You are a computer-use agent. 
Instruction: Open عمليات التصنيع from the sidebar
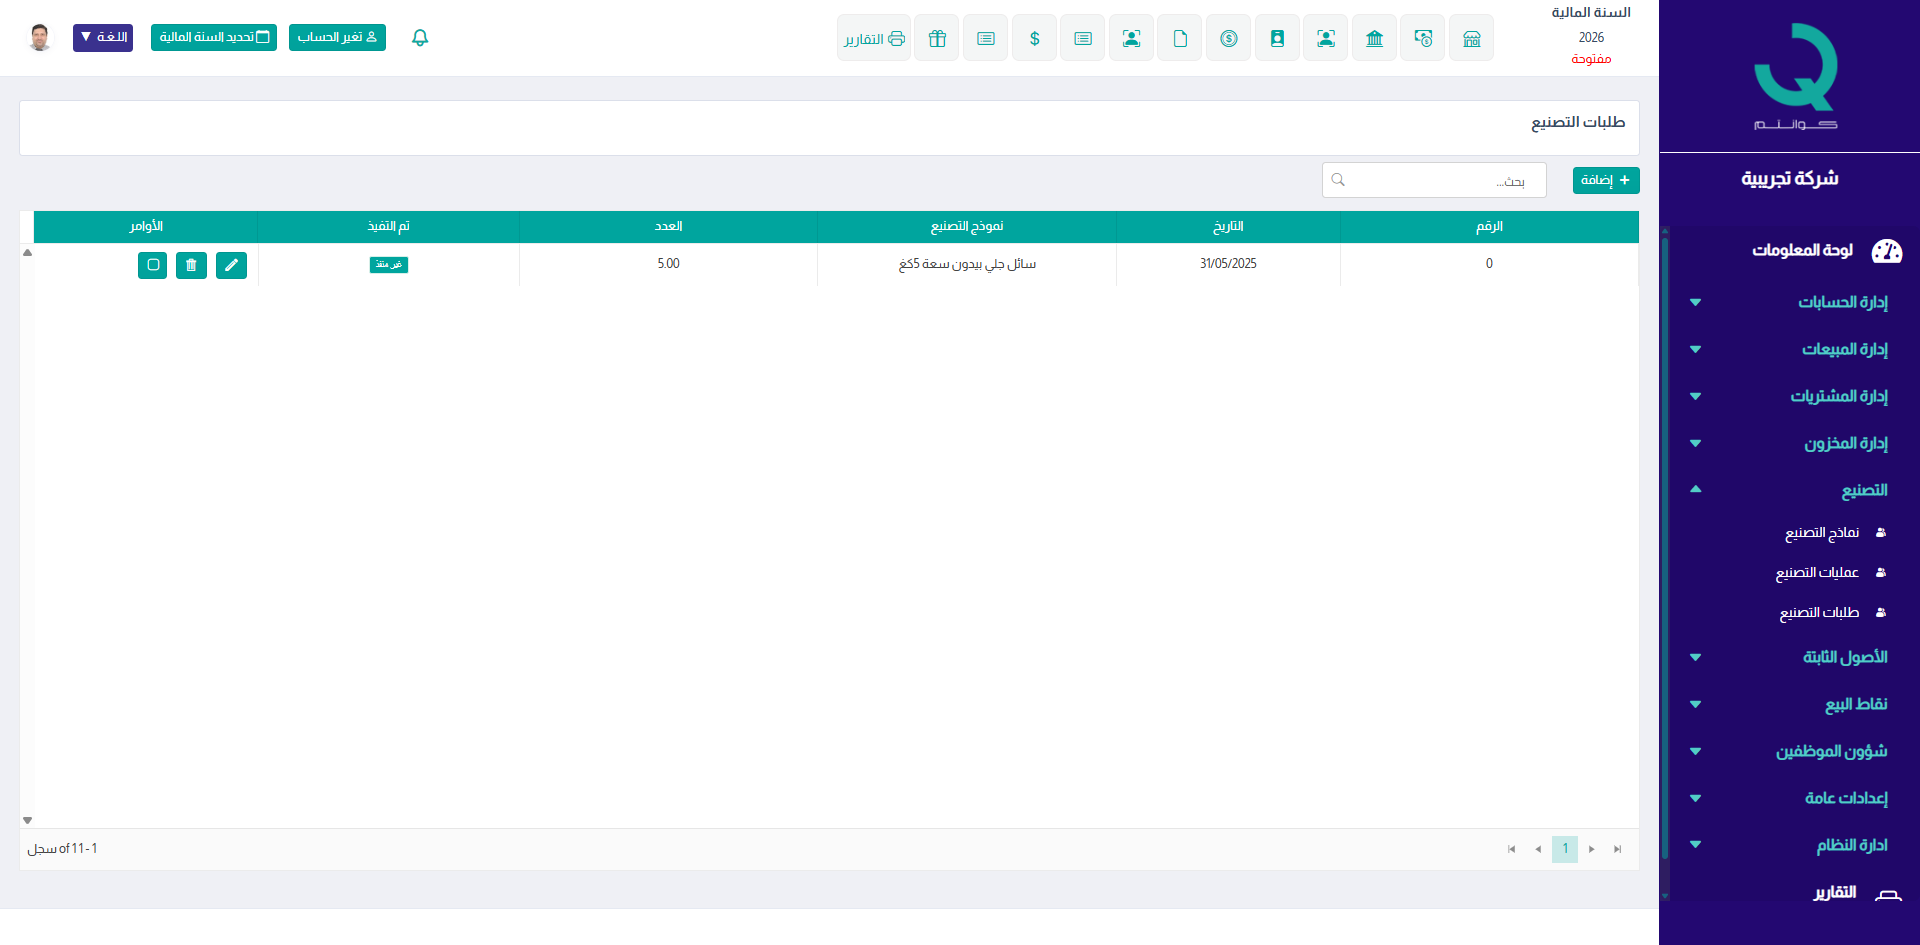[x=1817, y=573]
